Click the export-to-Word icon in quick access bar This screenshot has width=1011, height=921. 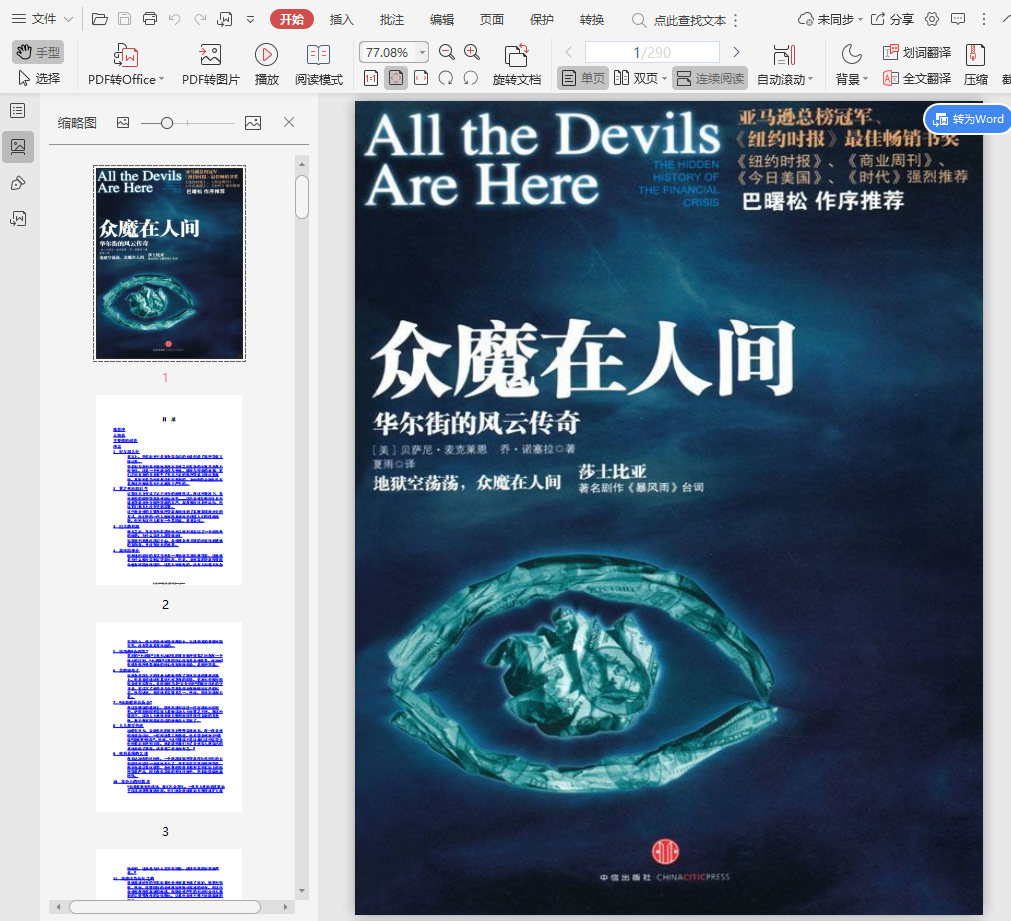[x=225, y=19]
